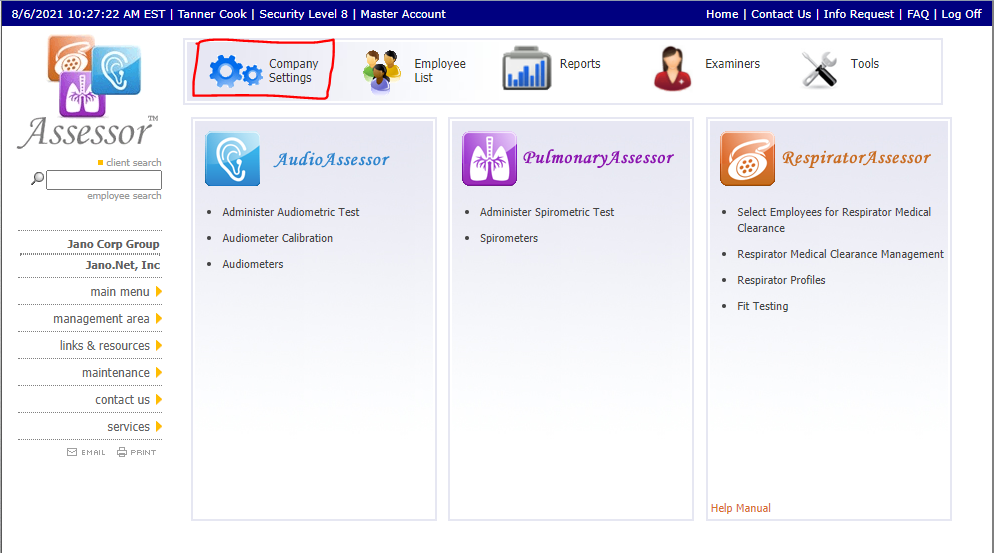Open the Reports label
This screenshot has height=553, width=994.
pyautogui.click(x=580, y=63)
